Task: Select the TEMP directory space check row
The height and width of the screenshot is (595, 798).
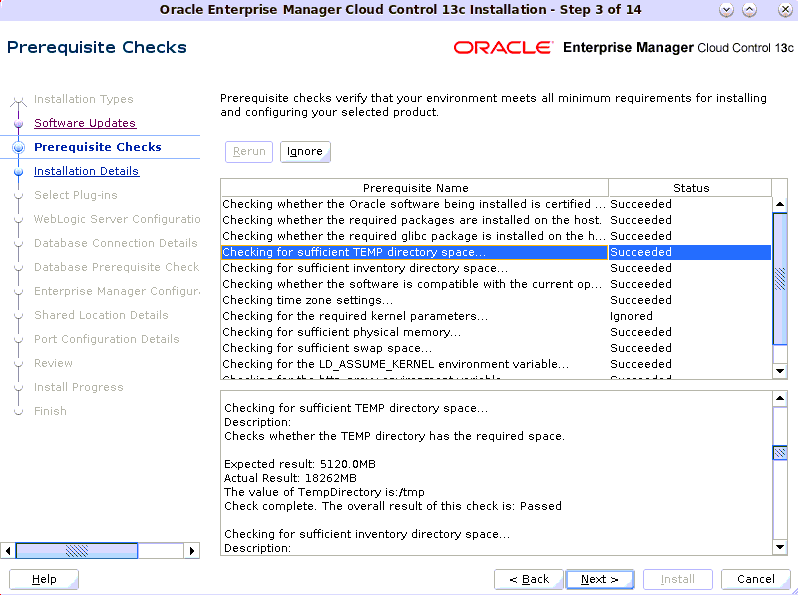Action: [x=496, y=252]
